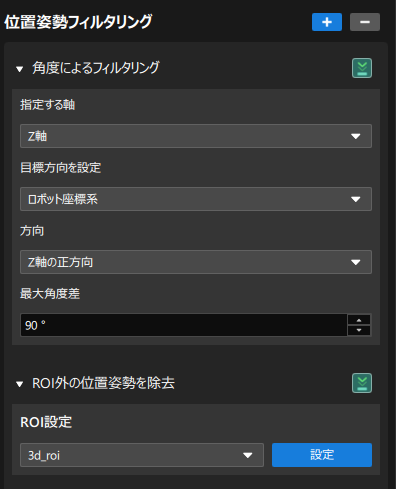Remove a filter with the minus button
Image resolution: width=396 pixels, height=489 pixels.
(365, 22)
